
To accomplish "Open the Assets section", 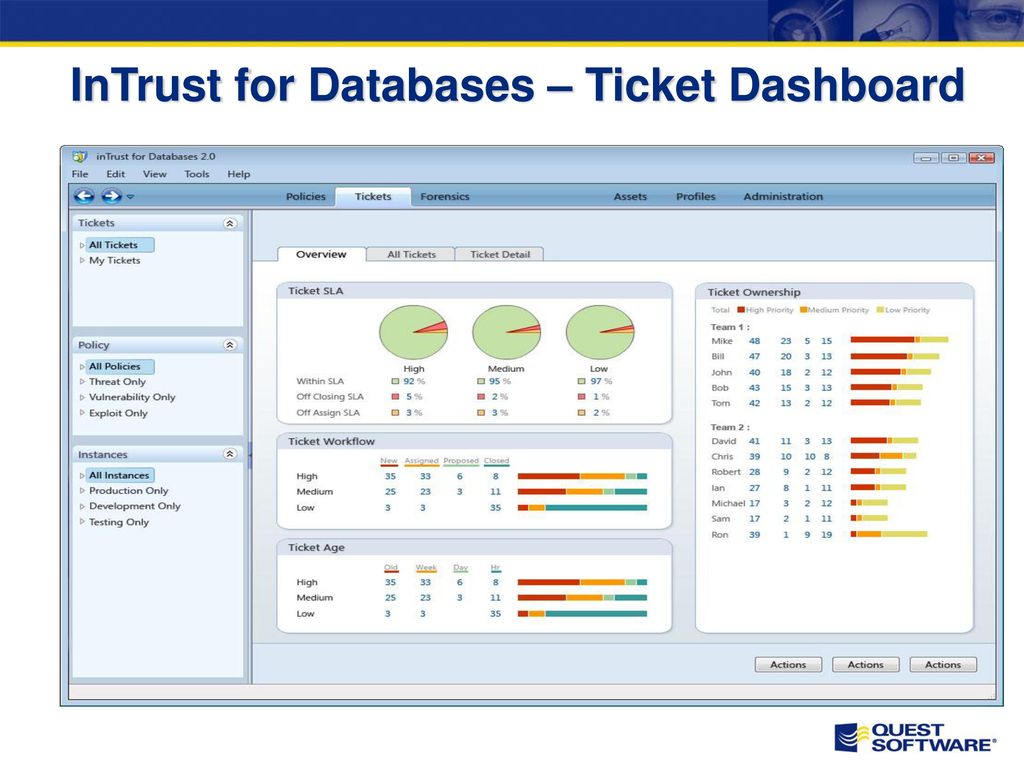I will tap(630, 197).
